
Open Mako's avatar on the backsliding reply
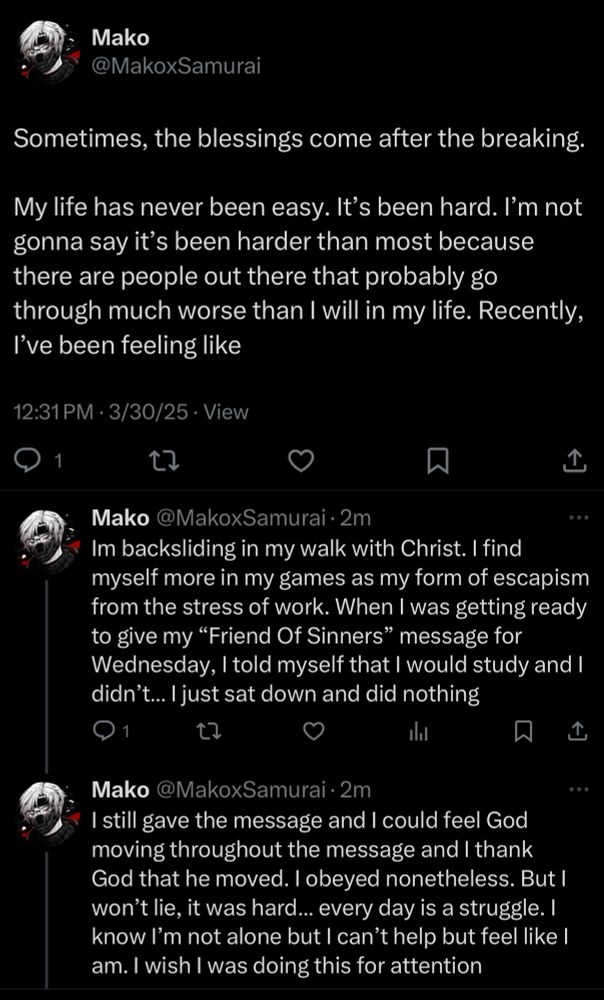pos(43,538)
